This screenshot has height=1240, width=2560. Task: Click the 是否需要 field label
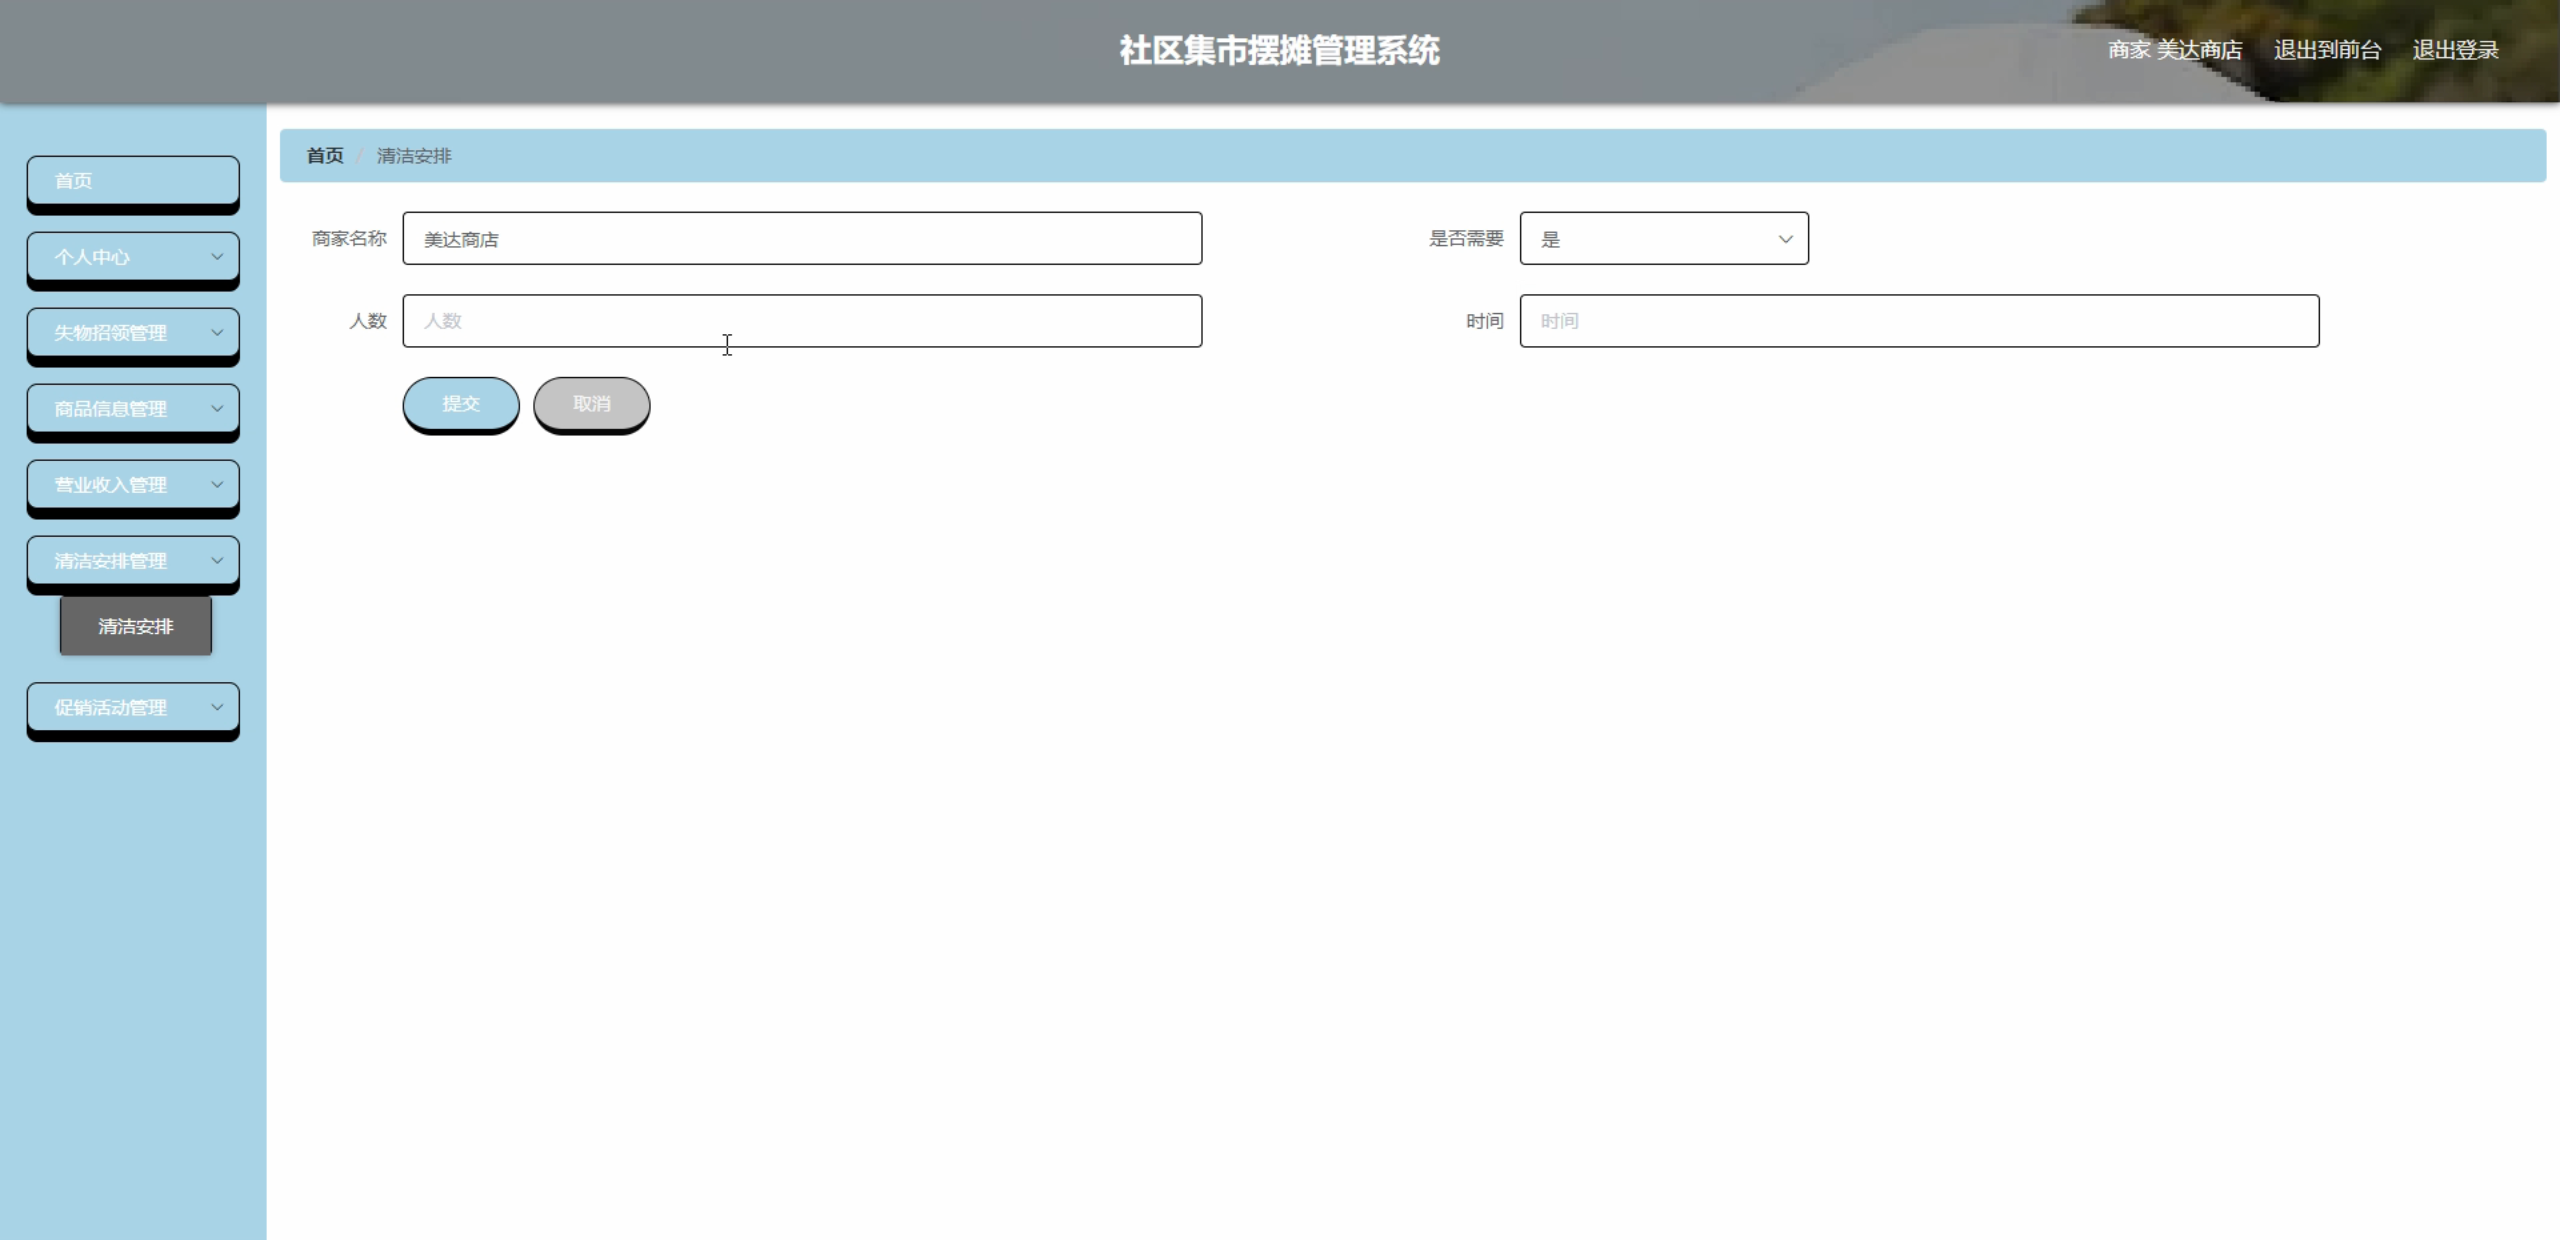pyautogui.click(x=1466, y=239)
